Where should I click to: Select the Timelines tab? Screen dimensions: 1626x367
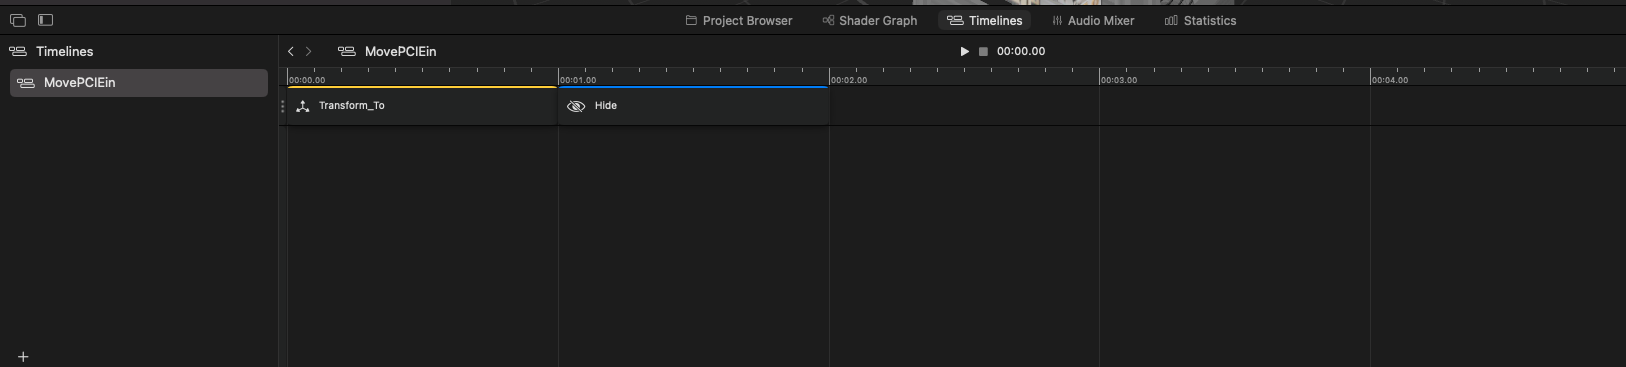985,20
